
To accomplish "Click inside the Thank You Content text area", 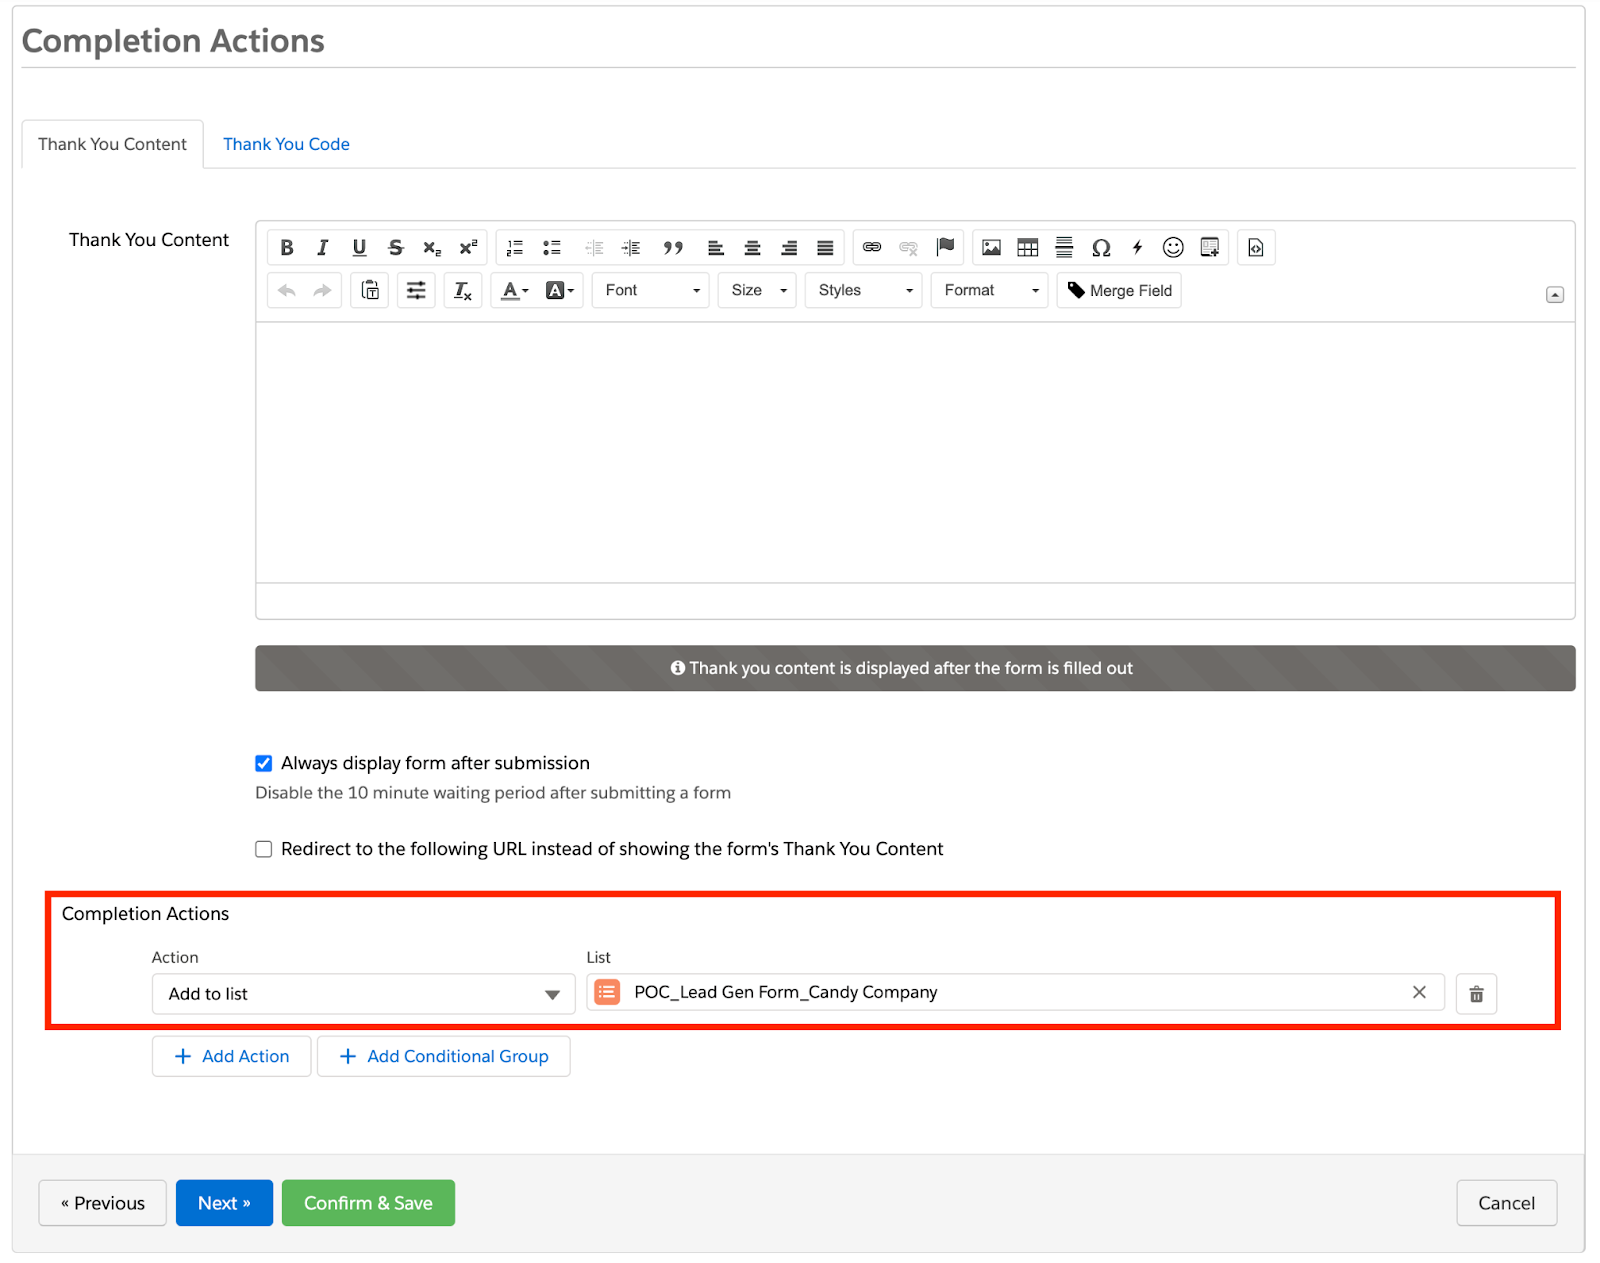I will [x=915, y=452].
